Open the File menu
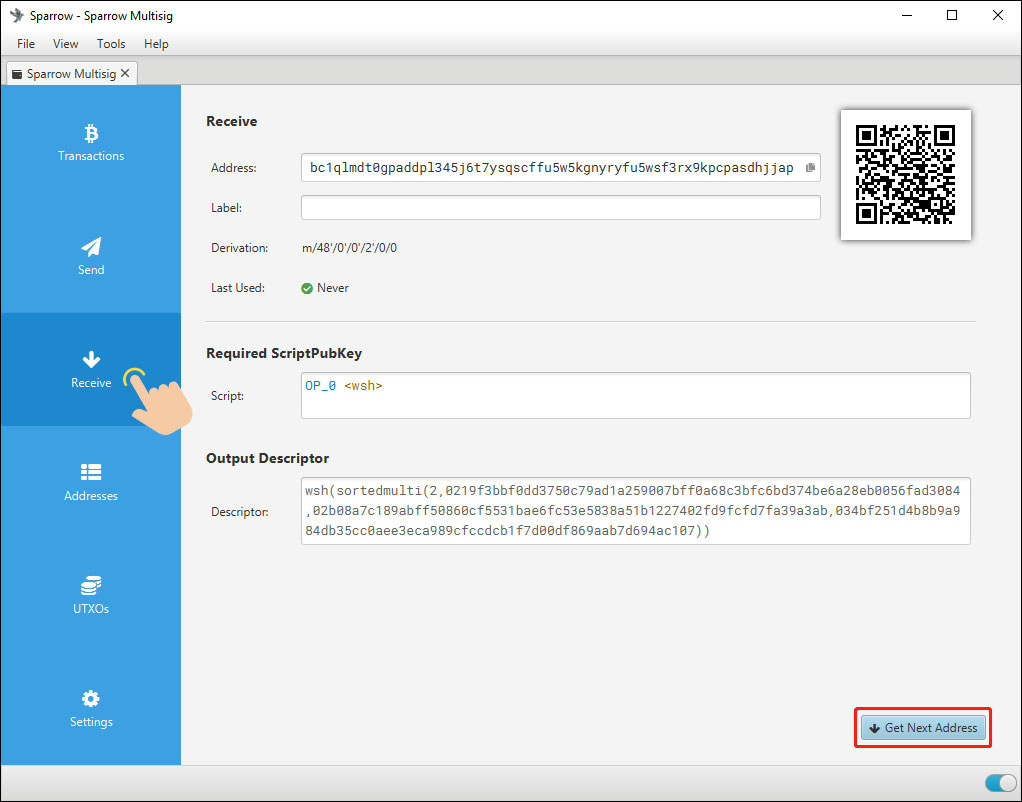This screenshot has height=802, width=1022. click(x=26, y=44)
